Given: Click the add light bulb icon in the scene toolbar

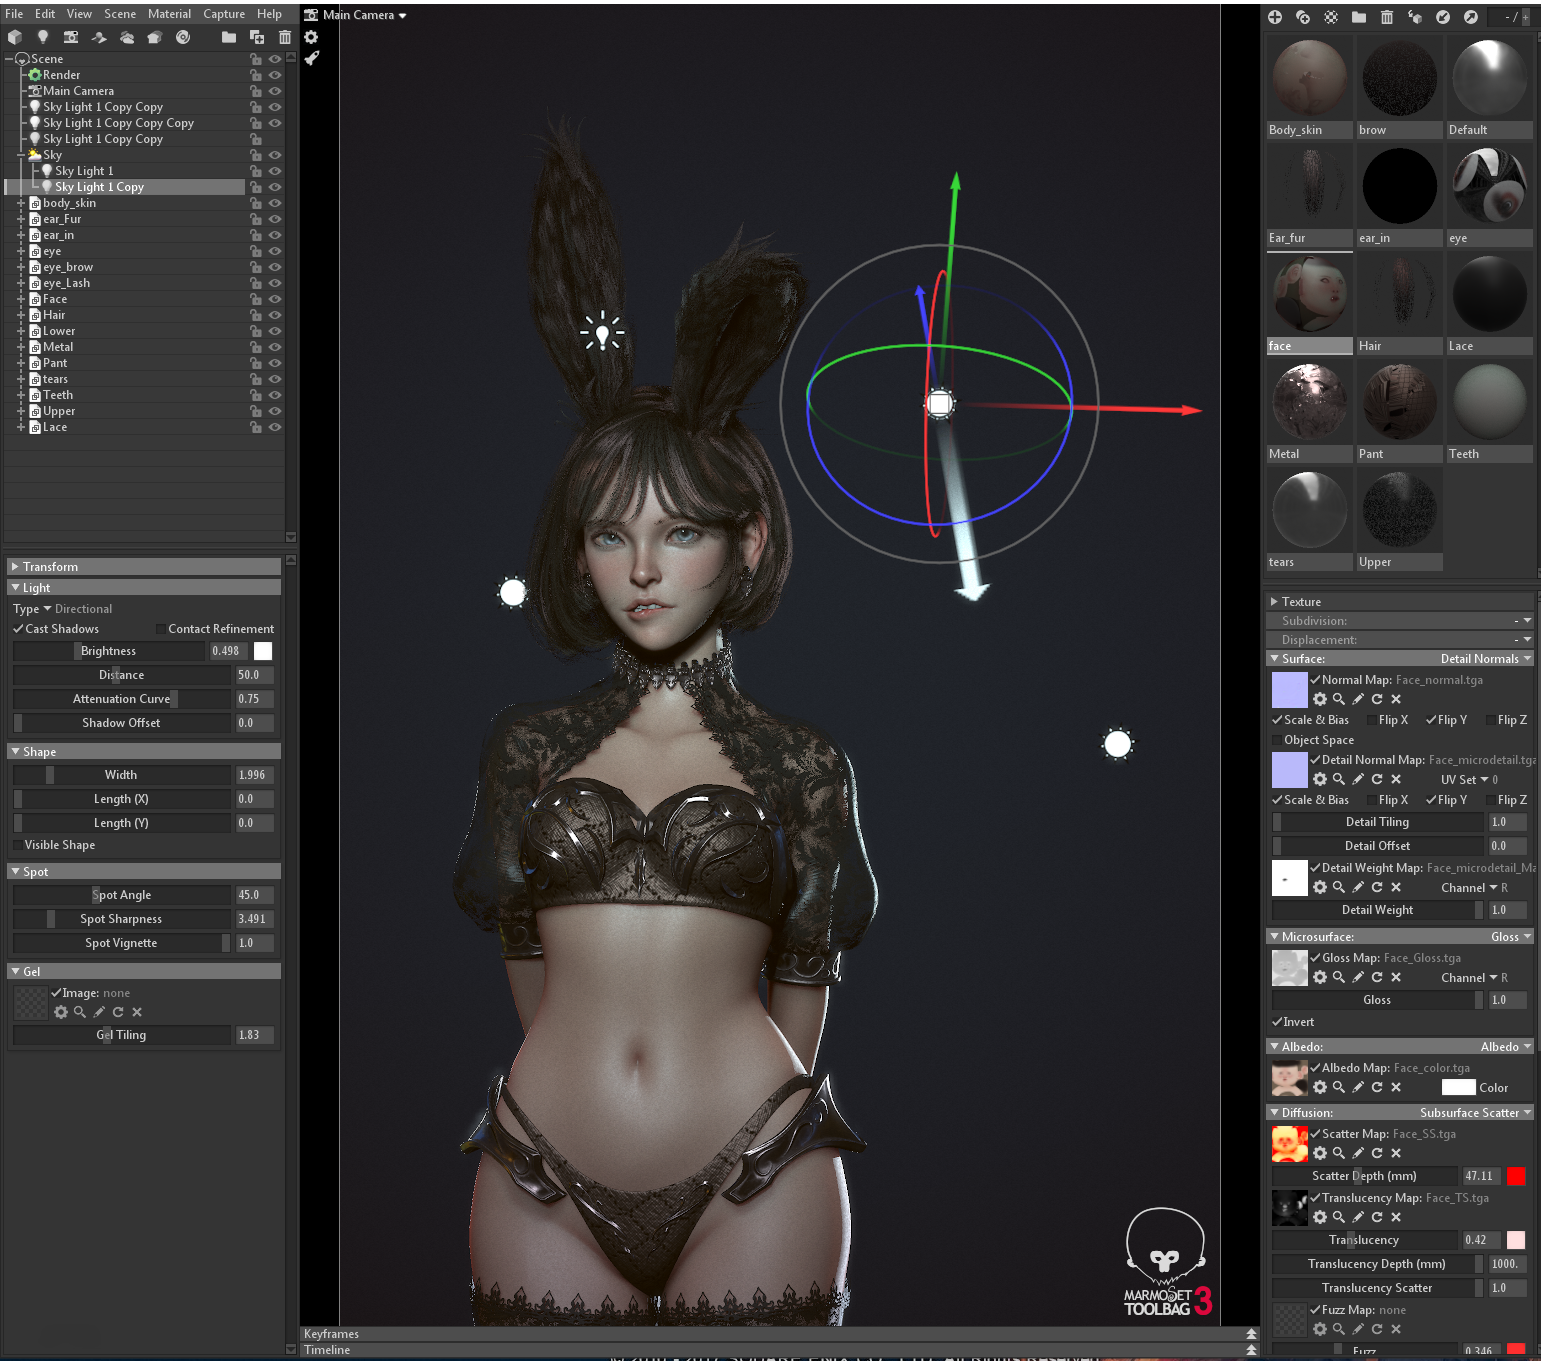Looking at the screenshot, I should click(42, 37).
